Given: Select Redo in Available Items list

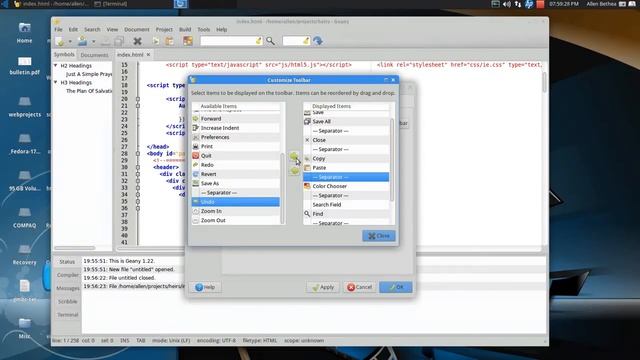Looking at the screenshot, I should coord(236,165).
